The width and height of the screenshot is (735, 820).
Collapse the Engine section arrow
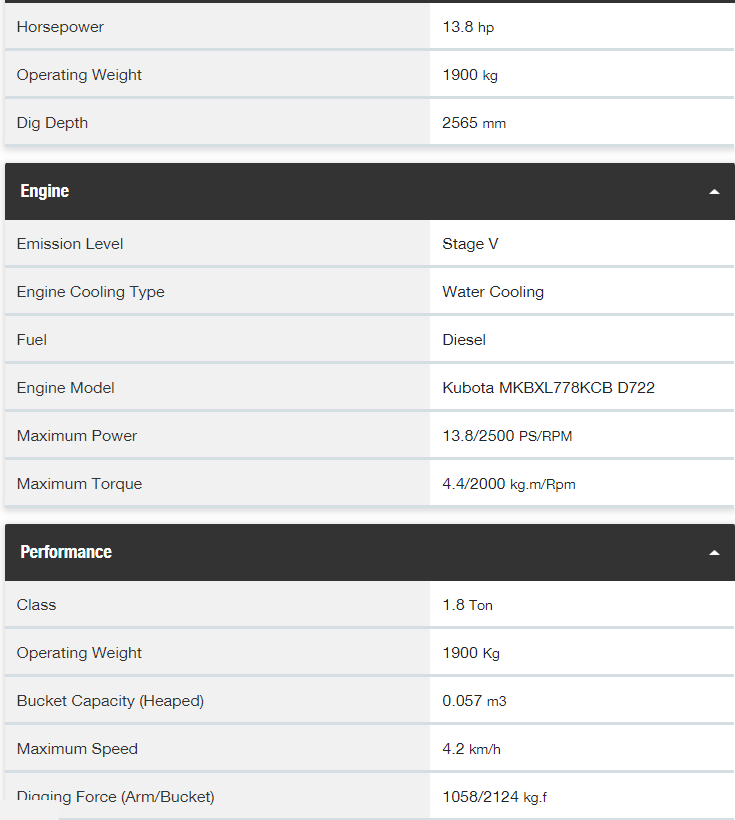[714, 192]
